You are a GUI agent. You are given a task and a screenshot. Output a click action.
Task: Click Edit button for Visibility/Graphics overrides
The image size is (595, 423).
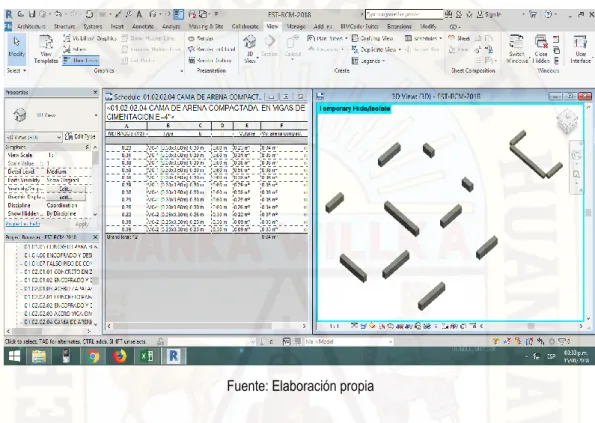point(66,189)
